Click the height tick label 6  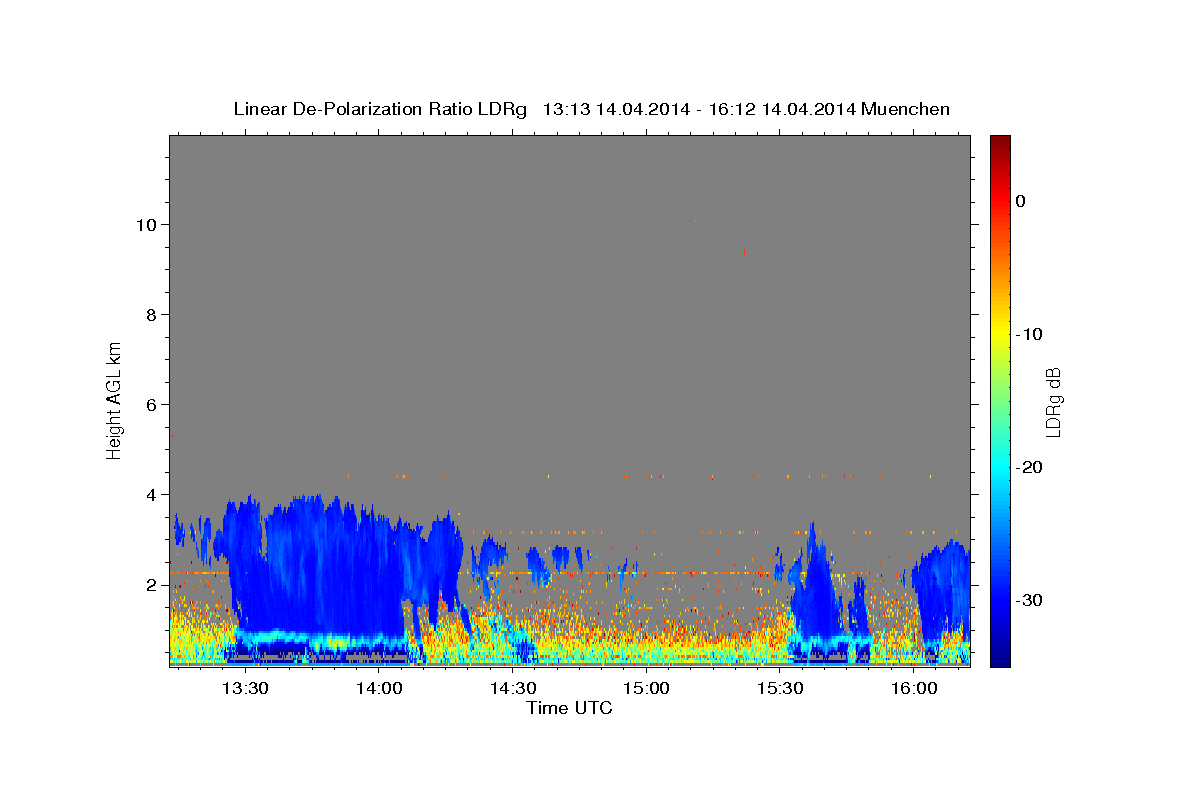coord(151,405)
